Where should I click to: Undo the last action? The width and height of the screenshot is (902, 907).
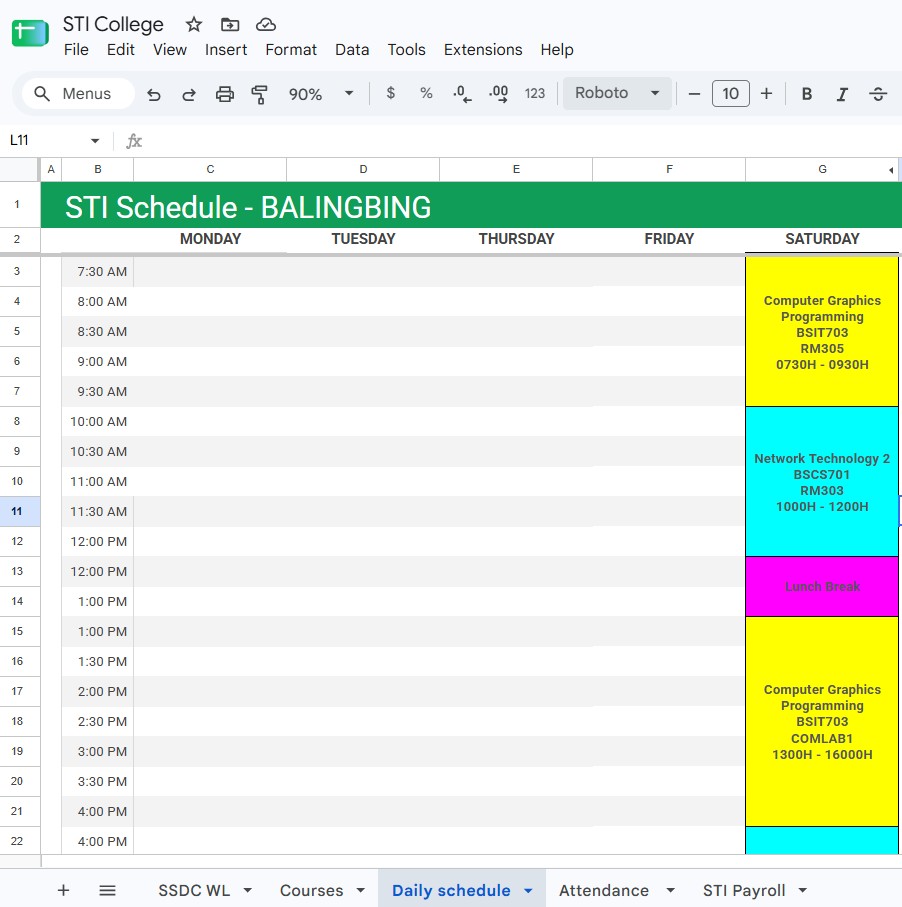click(154, 94)
